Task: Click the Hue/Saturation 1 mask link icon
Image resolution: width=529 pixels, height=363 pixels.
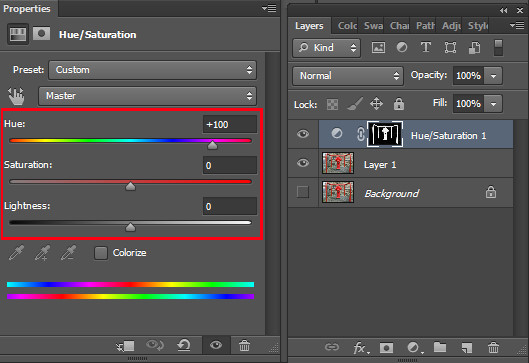Action: click(x=360, y=134)
